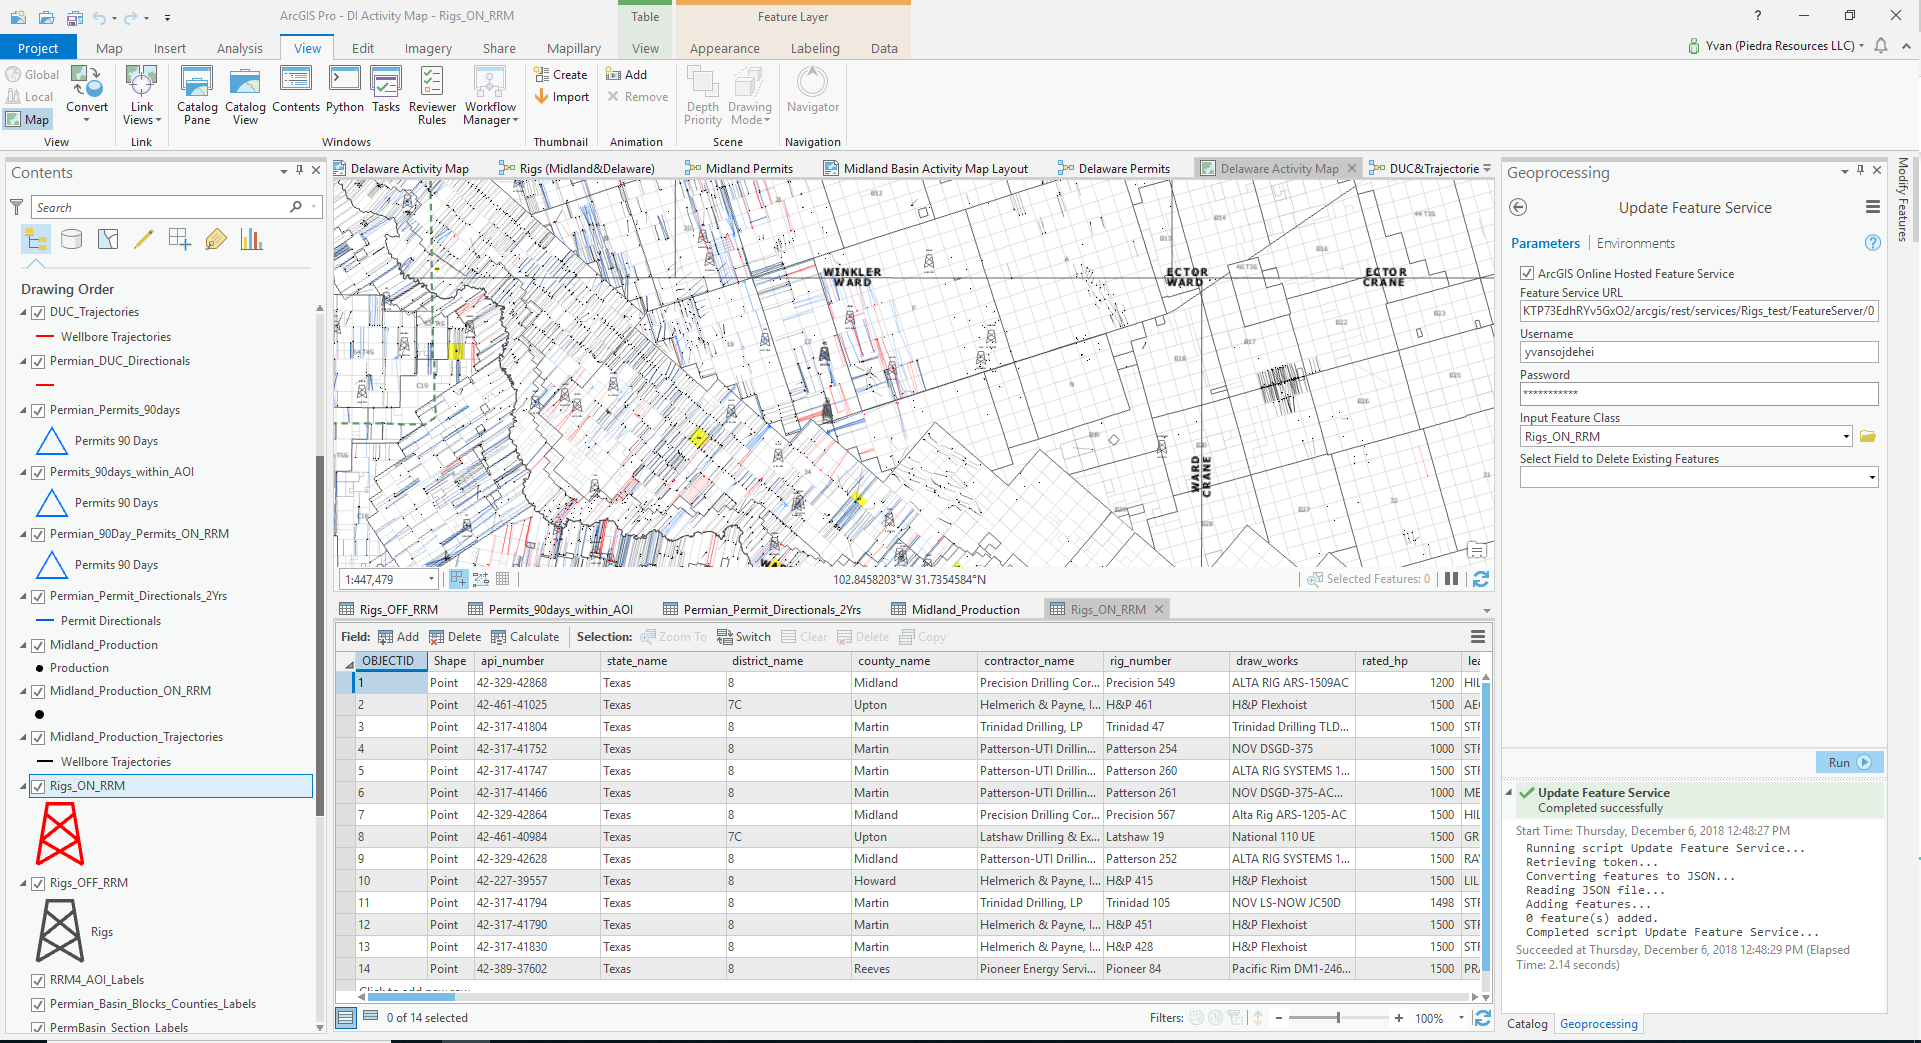Image resolution: width=1921 pixels, height=1043 pixels.
Task: Switch to the Analysis ribbon tab
Action: (239, 48)
